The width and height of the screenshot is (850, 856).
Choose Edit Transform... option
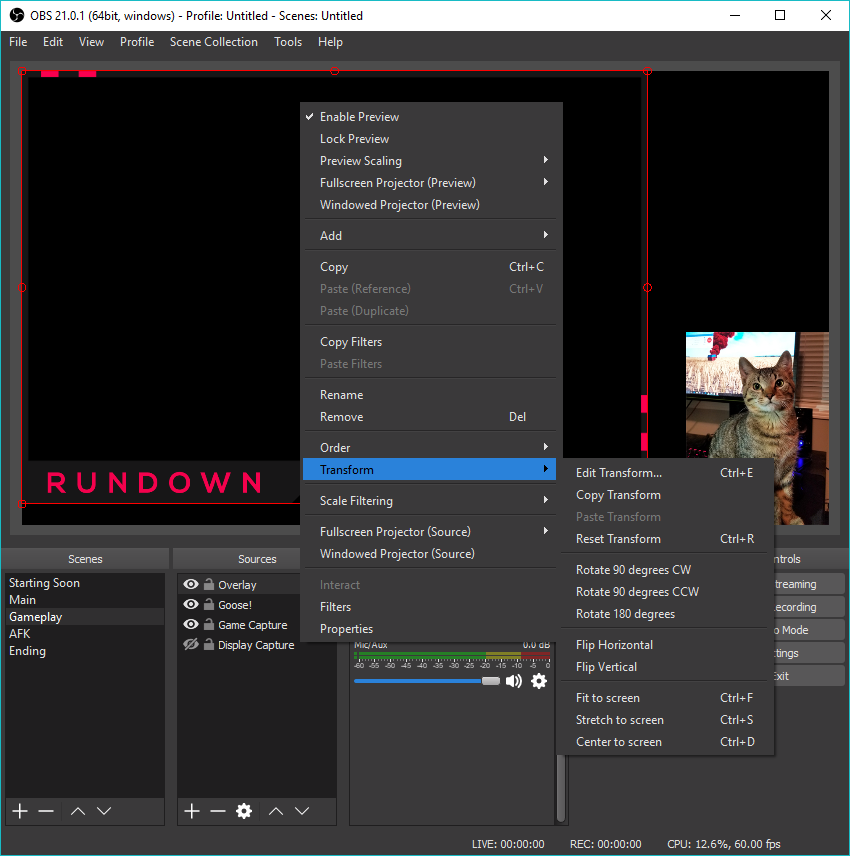pos(665,473)
